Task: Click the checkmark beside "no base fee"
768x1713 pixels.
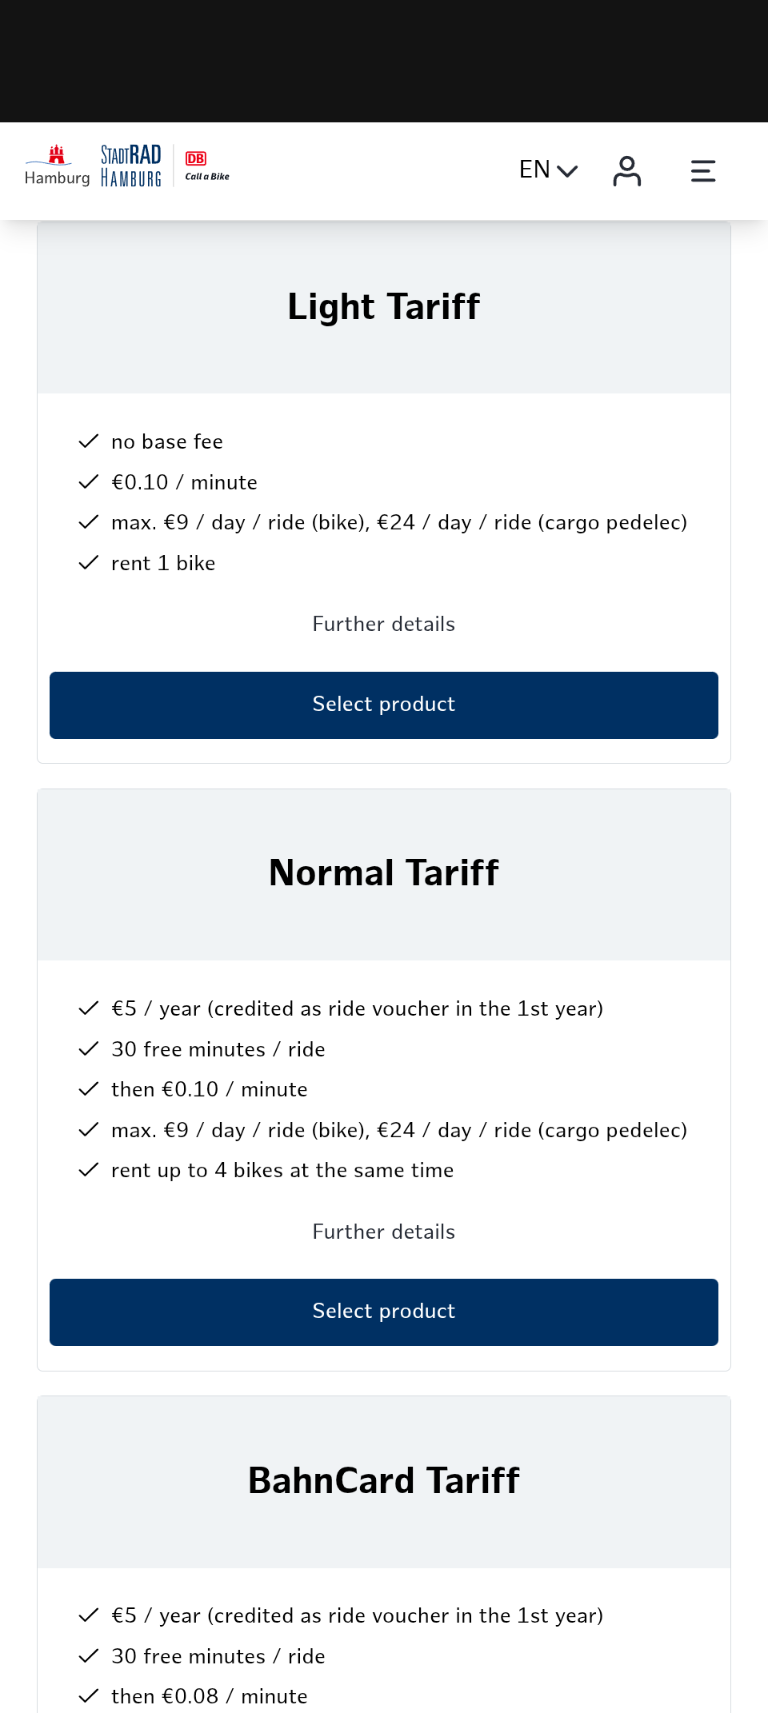Action: (89, 441)
